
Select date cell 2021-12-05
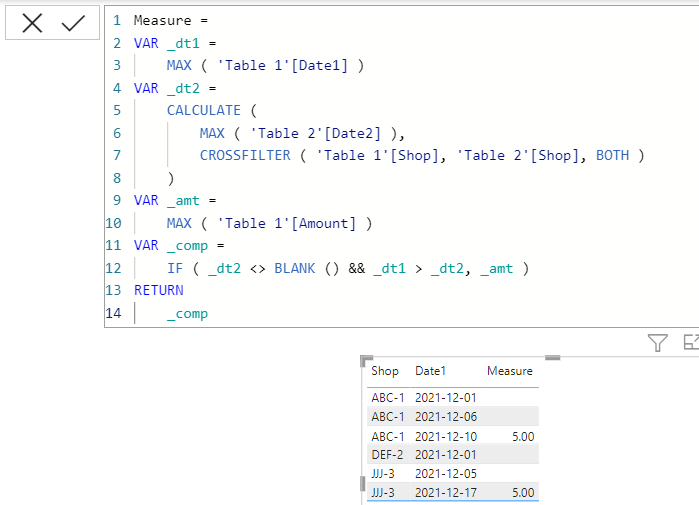coord(446,473)
